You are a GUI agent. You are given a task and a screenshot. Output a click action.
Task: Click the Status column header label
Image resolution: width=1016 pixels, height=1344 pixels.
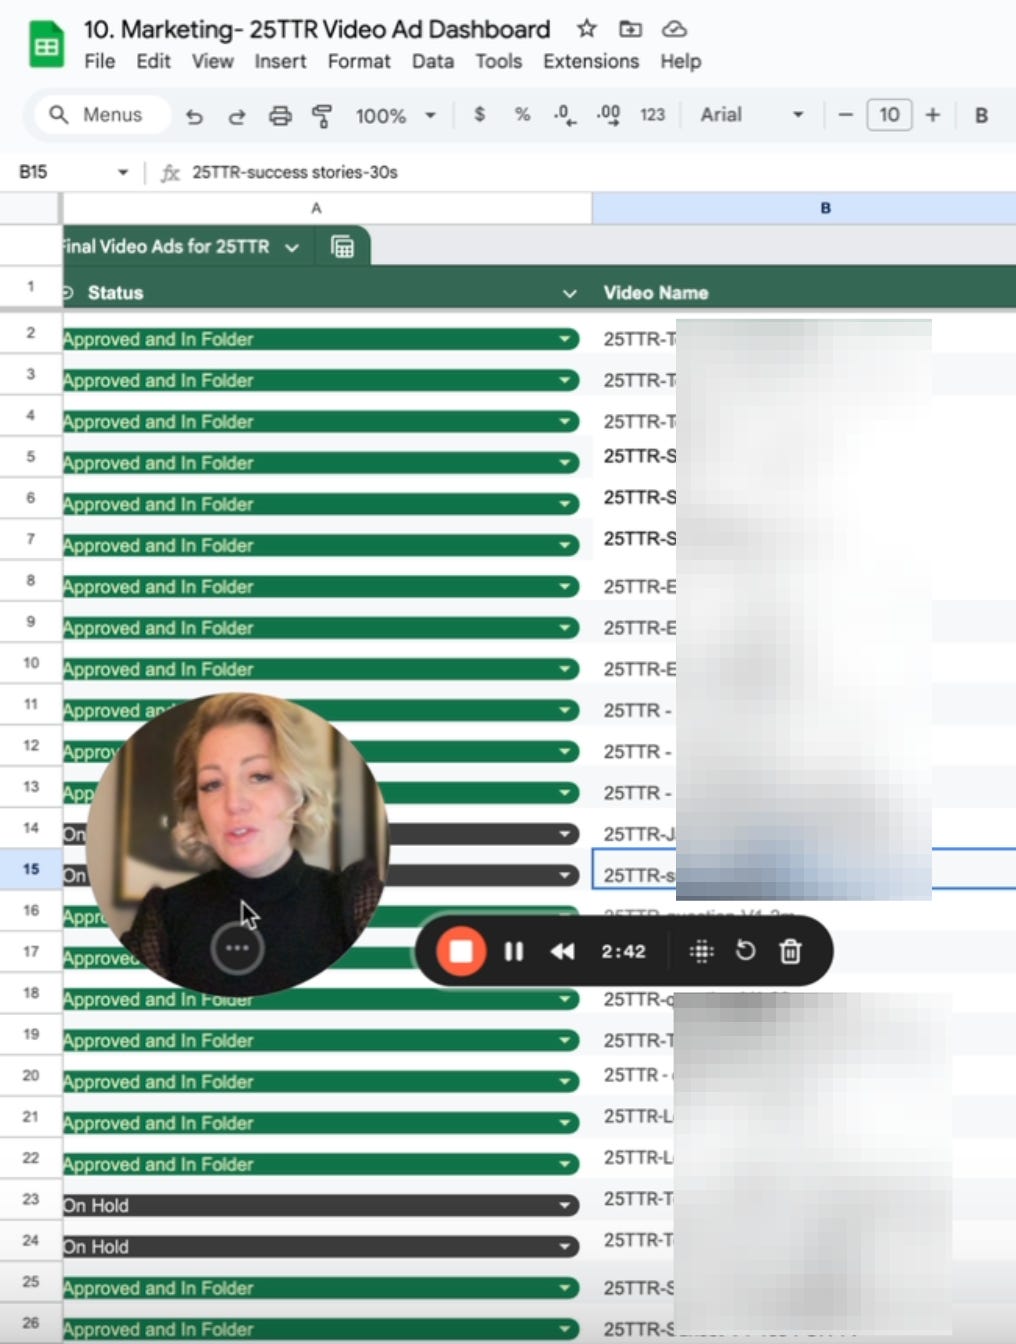(x=115, y=293)
